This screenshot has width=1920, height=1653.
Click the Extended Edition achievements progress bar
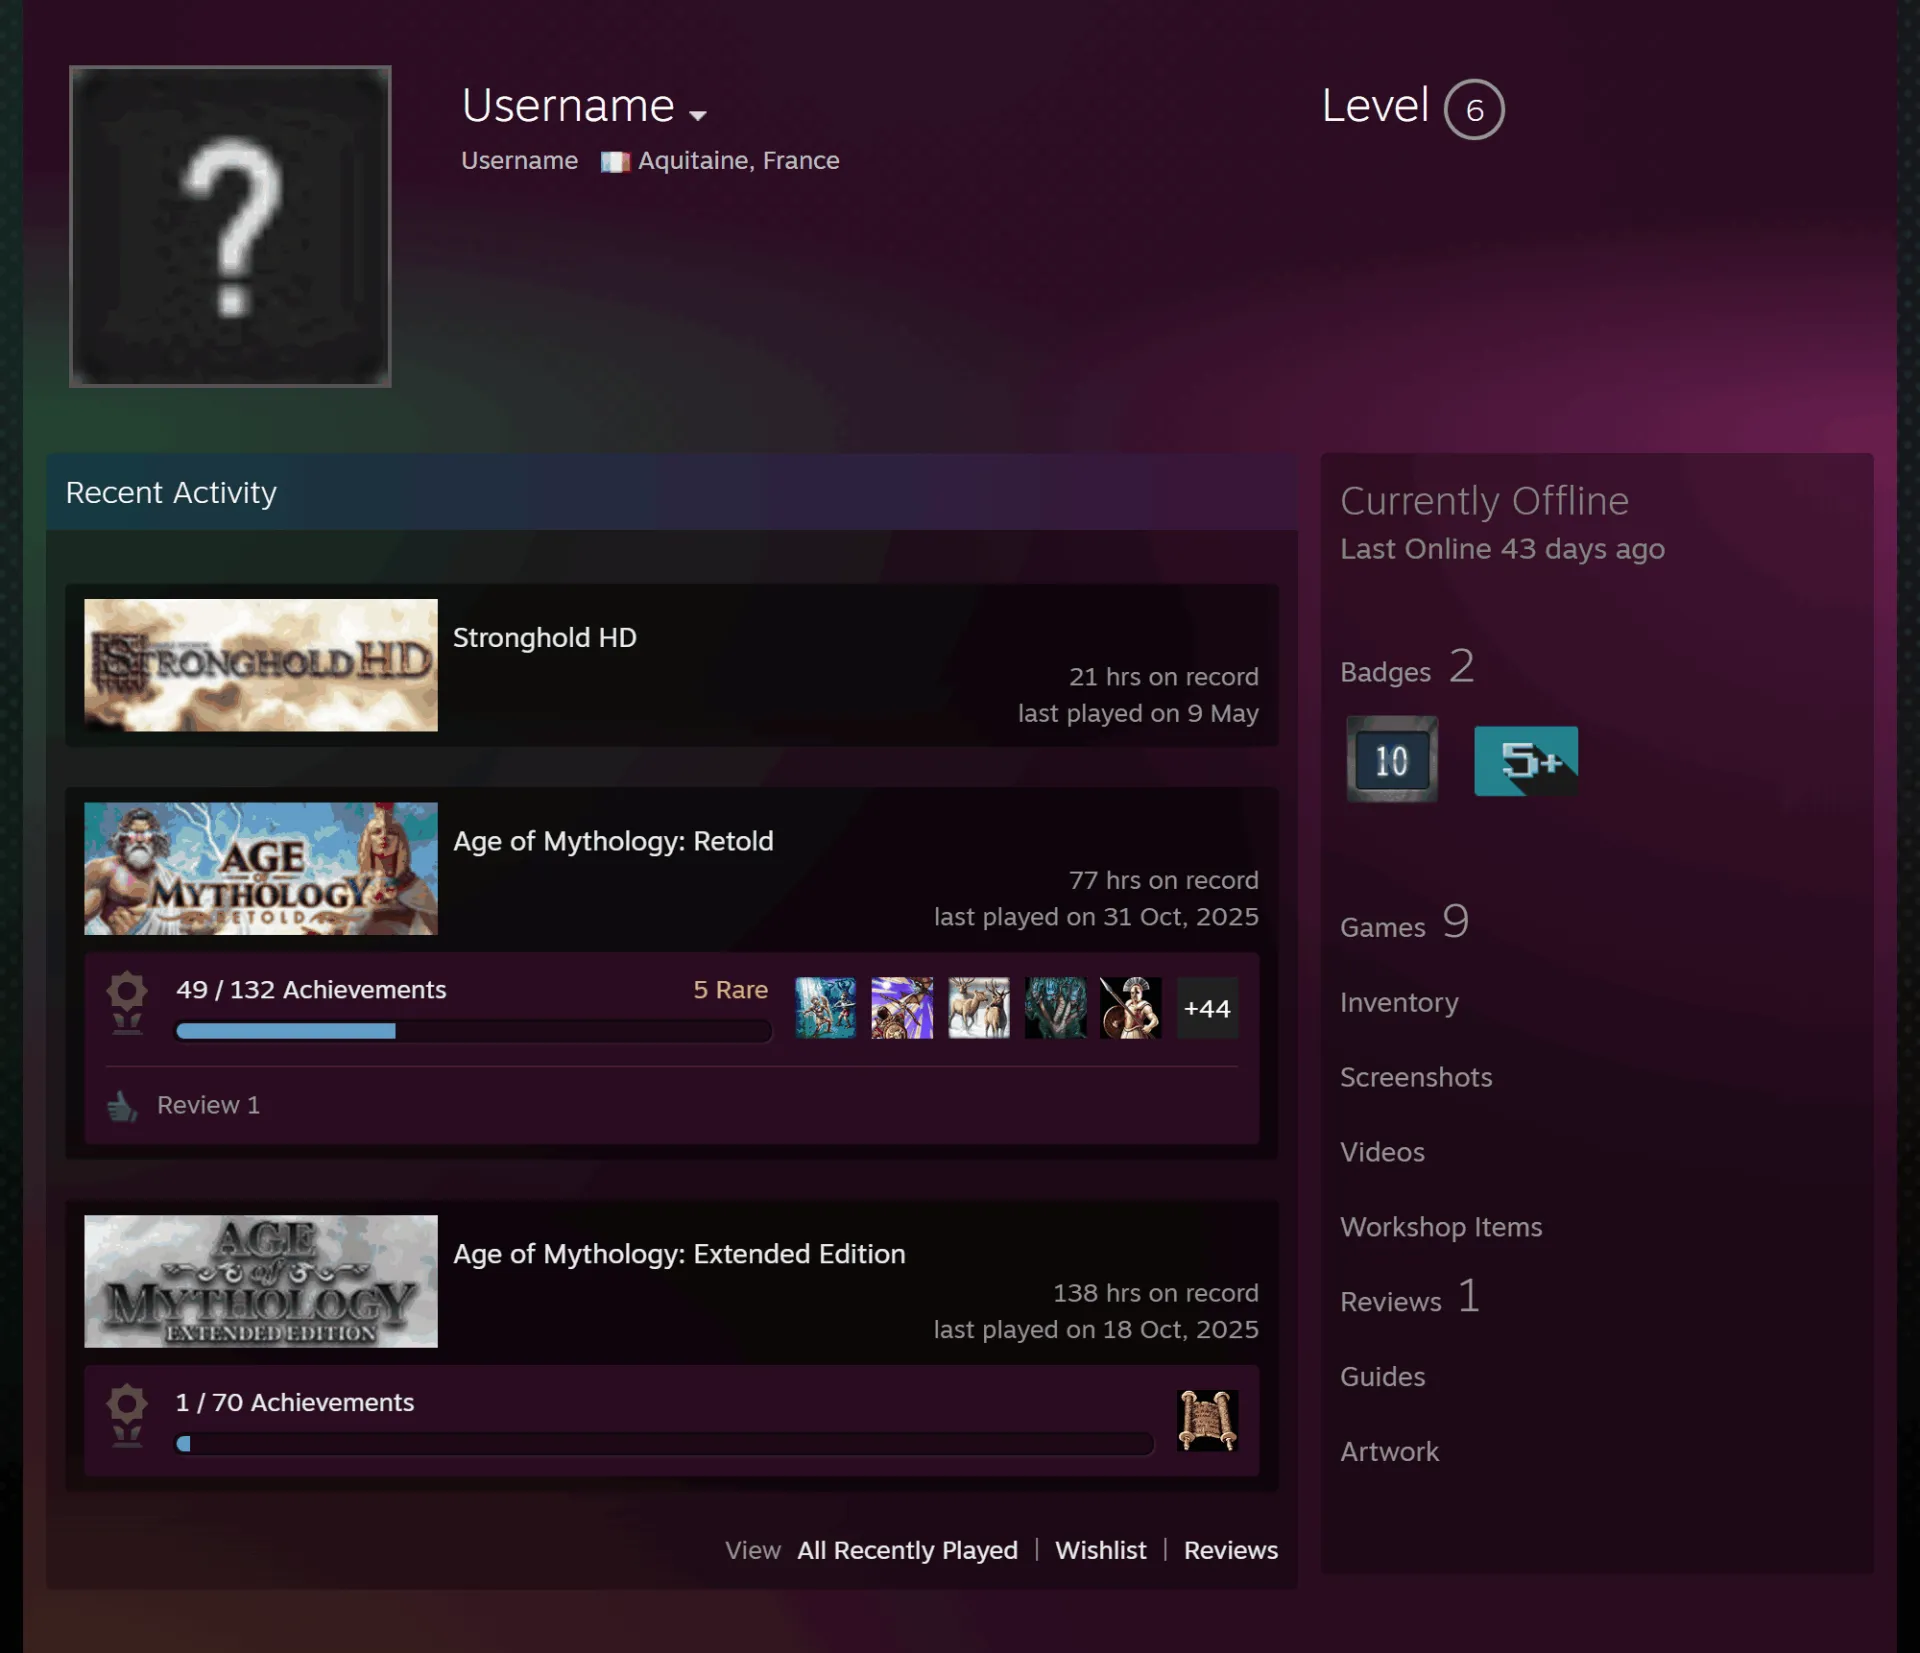pos(664,1443)
